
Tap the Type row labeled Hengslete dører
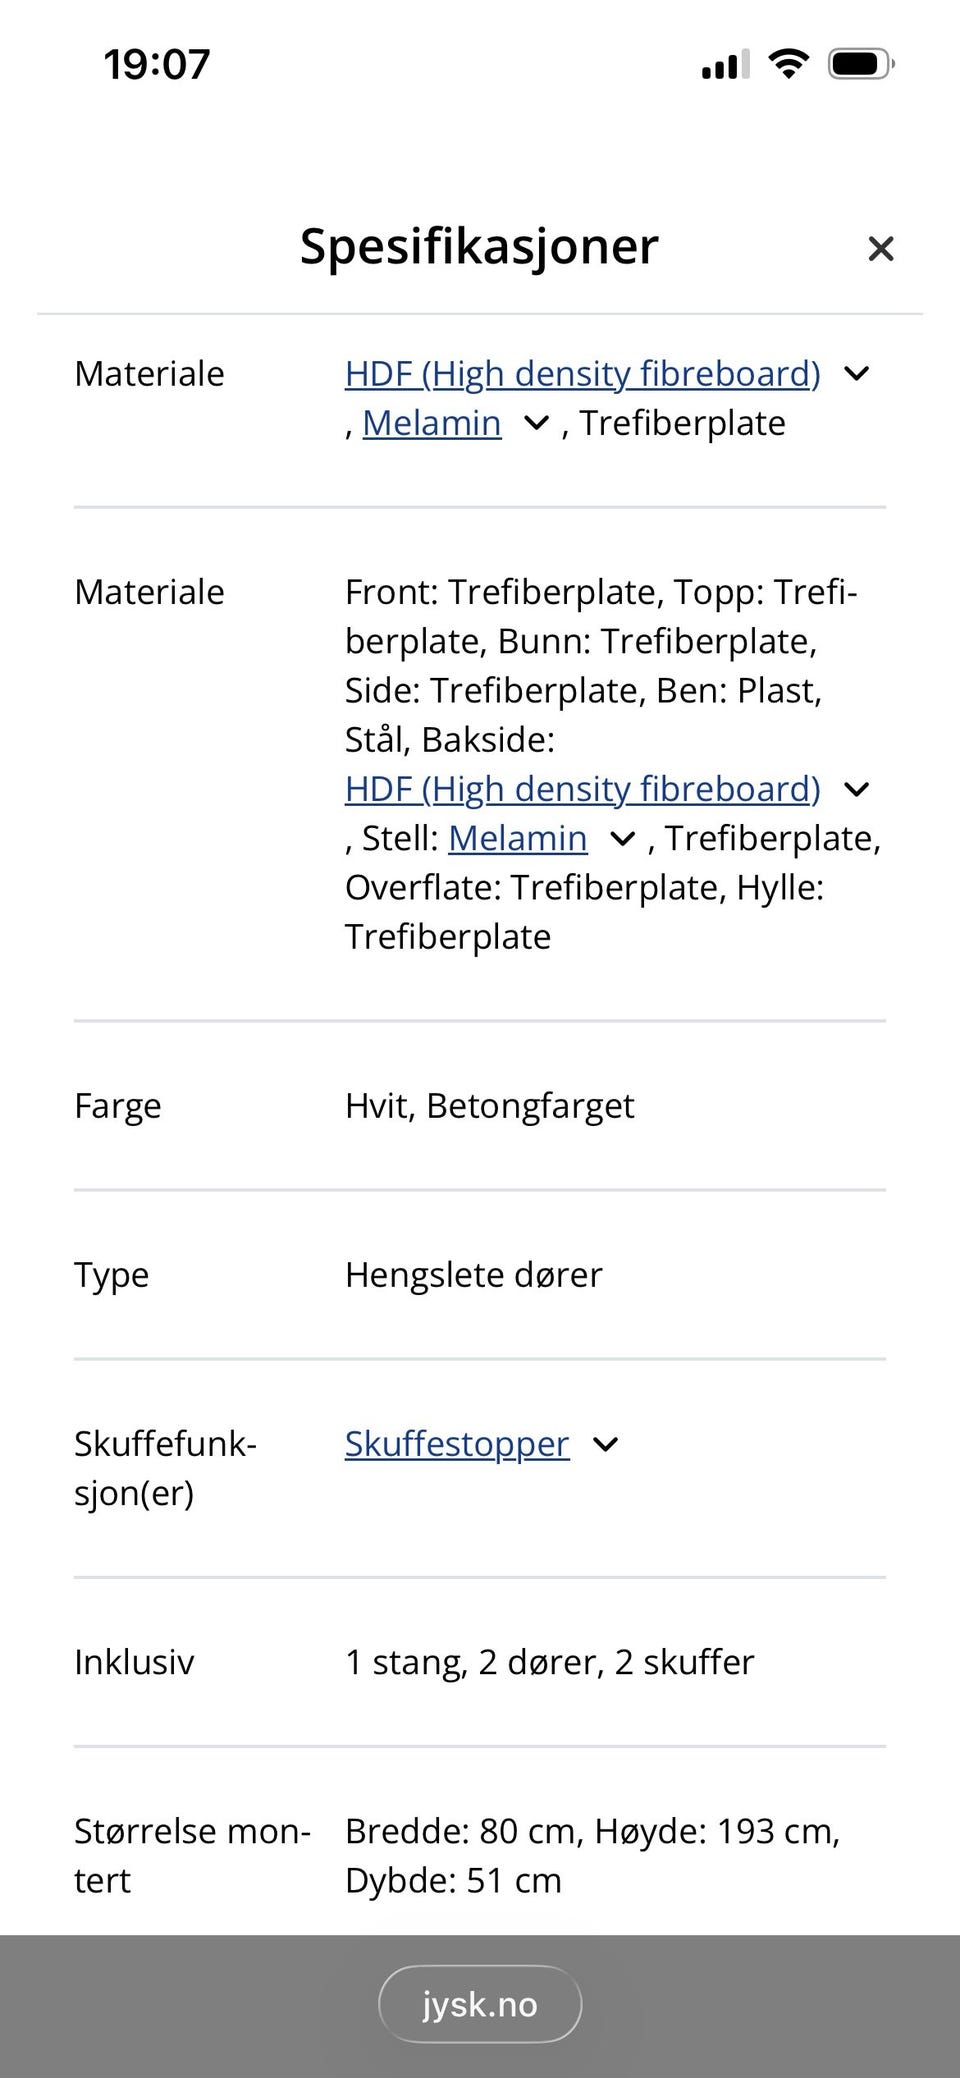pos(472,1275)
